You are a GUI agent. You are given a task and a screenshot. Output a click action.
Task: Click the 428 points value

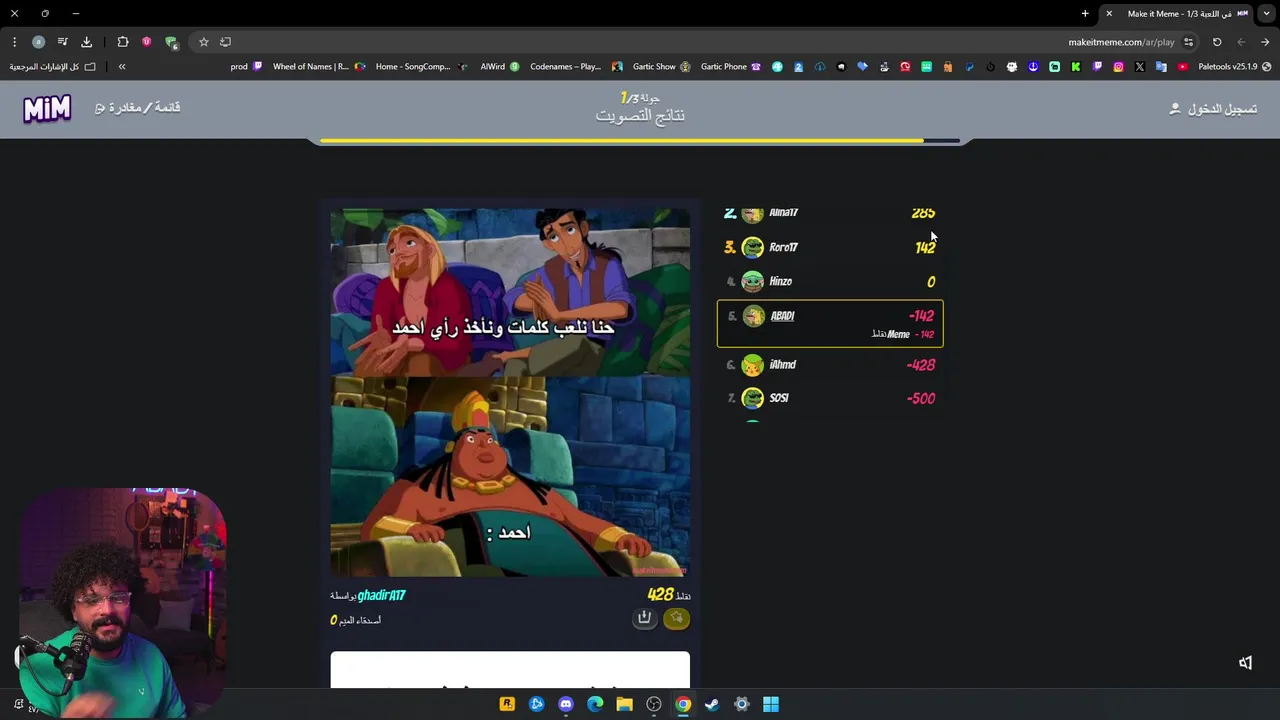click(x=660, y=594)
